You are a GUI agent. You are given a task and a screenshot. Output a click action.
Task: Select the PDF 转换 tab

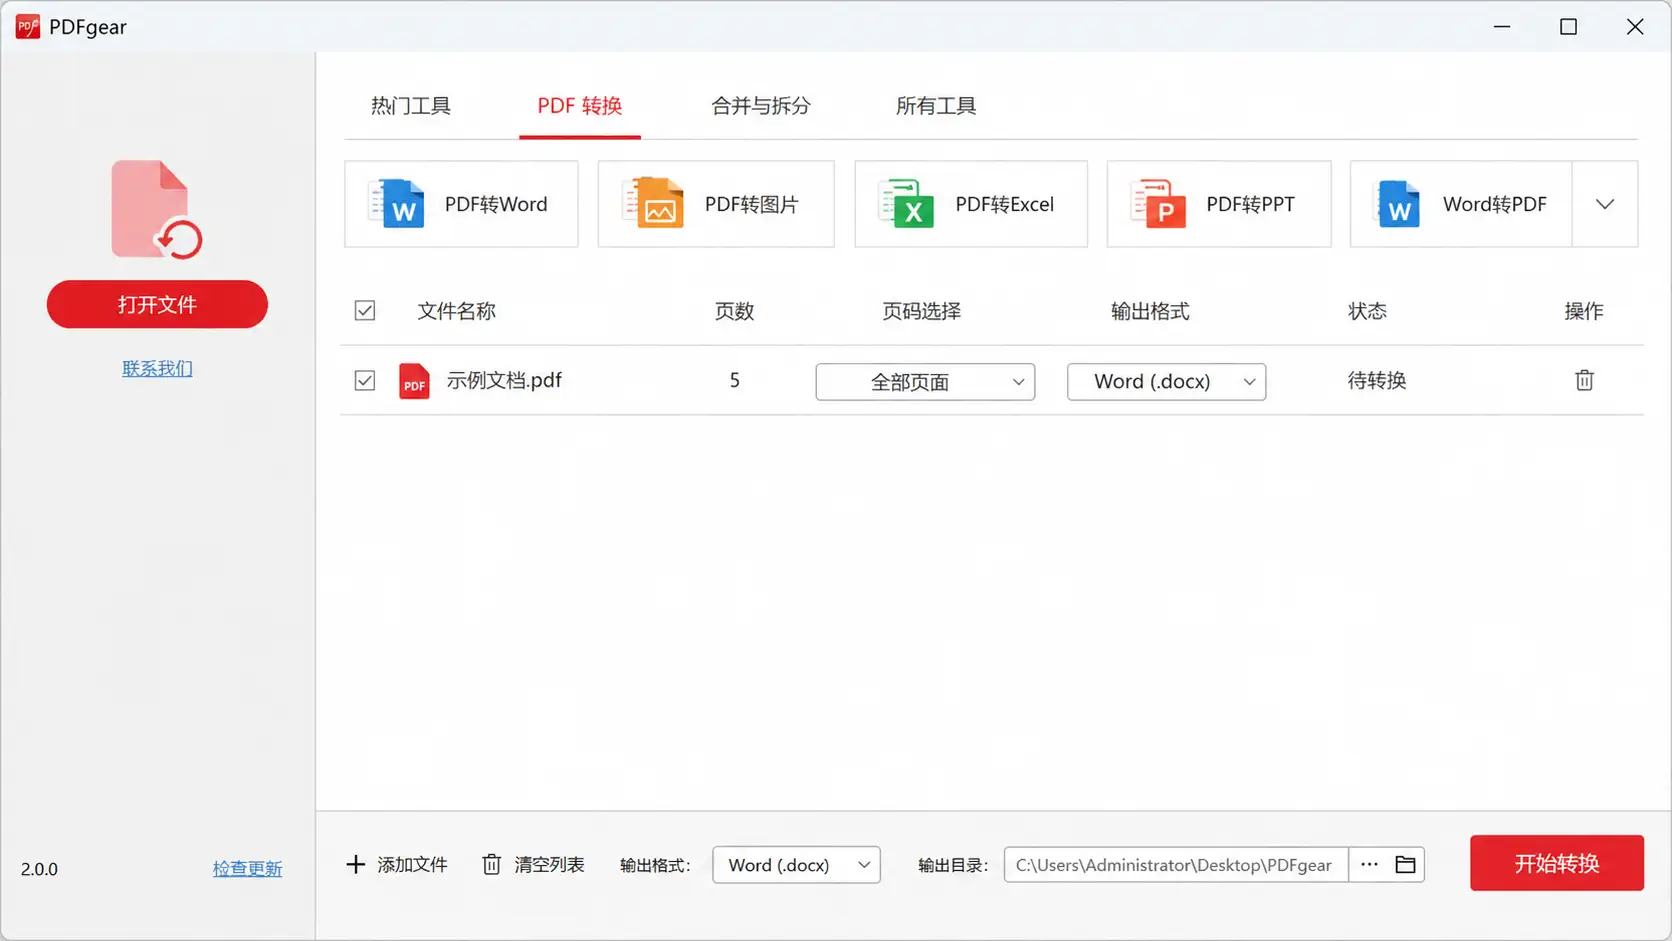click(580, 106)
